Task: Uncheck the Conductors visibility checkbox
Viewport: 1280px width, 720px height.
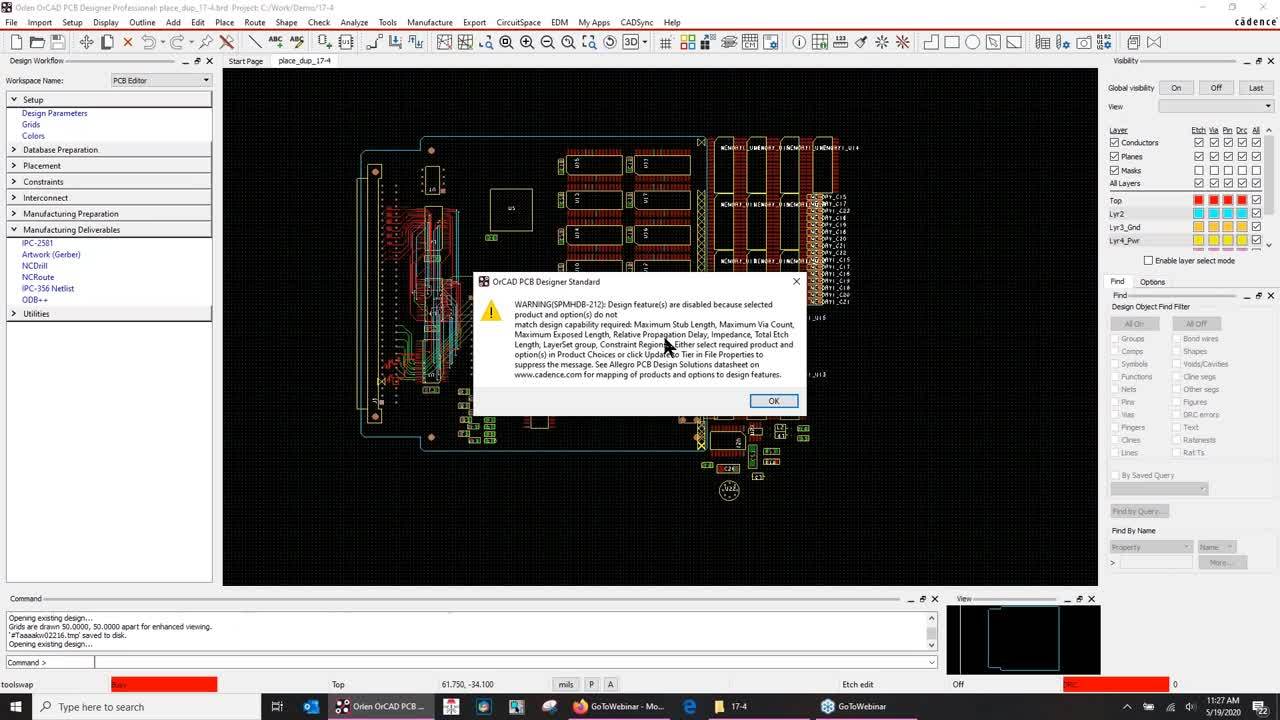Action: pos(1114,142)
